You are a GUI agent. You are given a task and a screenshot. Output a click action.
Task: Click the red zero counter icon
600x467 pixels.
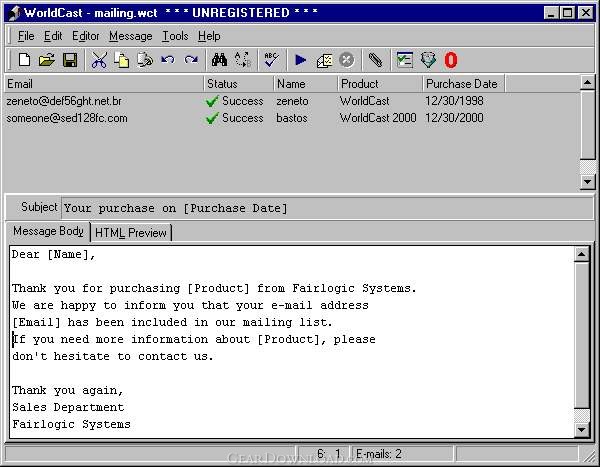451,60
